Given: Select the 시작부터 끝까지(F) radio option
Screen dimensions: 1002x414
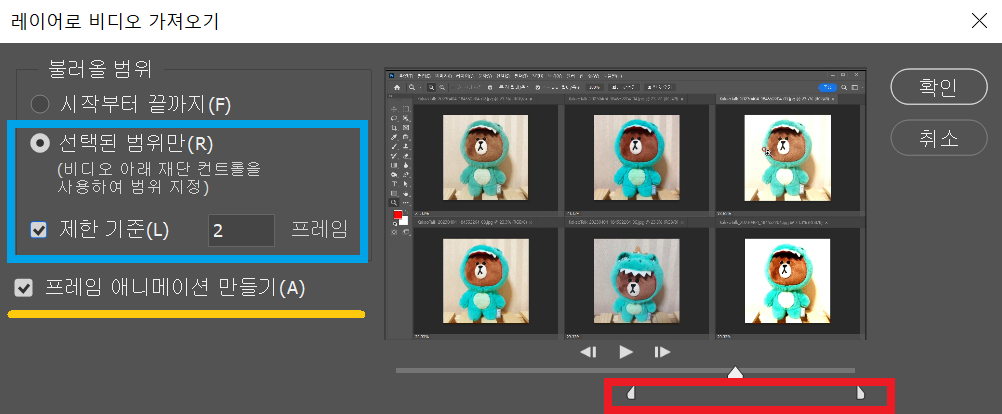Looking at the screenshot, I should [40, 104].
